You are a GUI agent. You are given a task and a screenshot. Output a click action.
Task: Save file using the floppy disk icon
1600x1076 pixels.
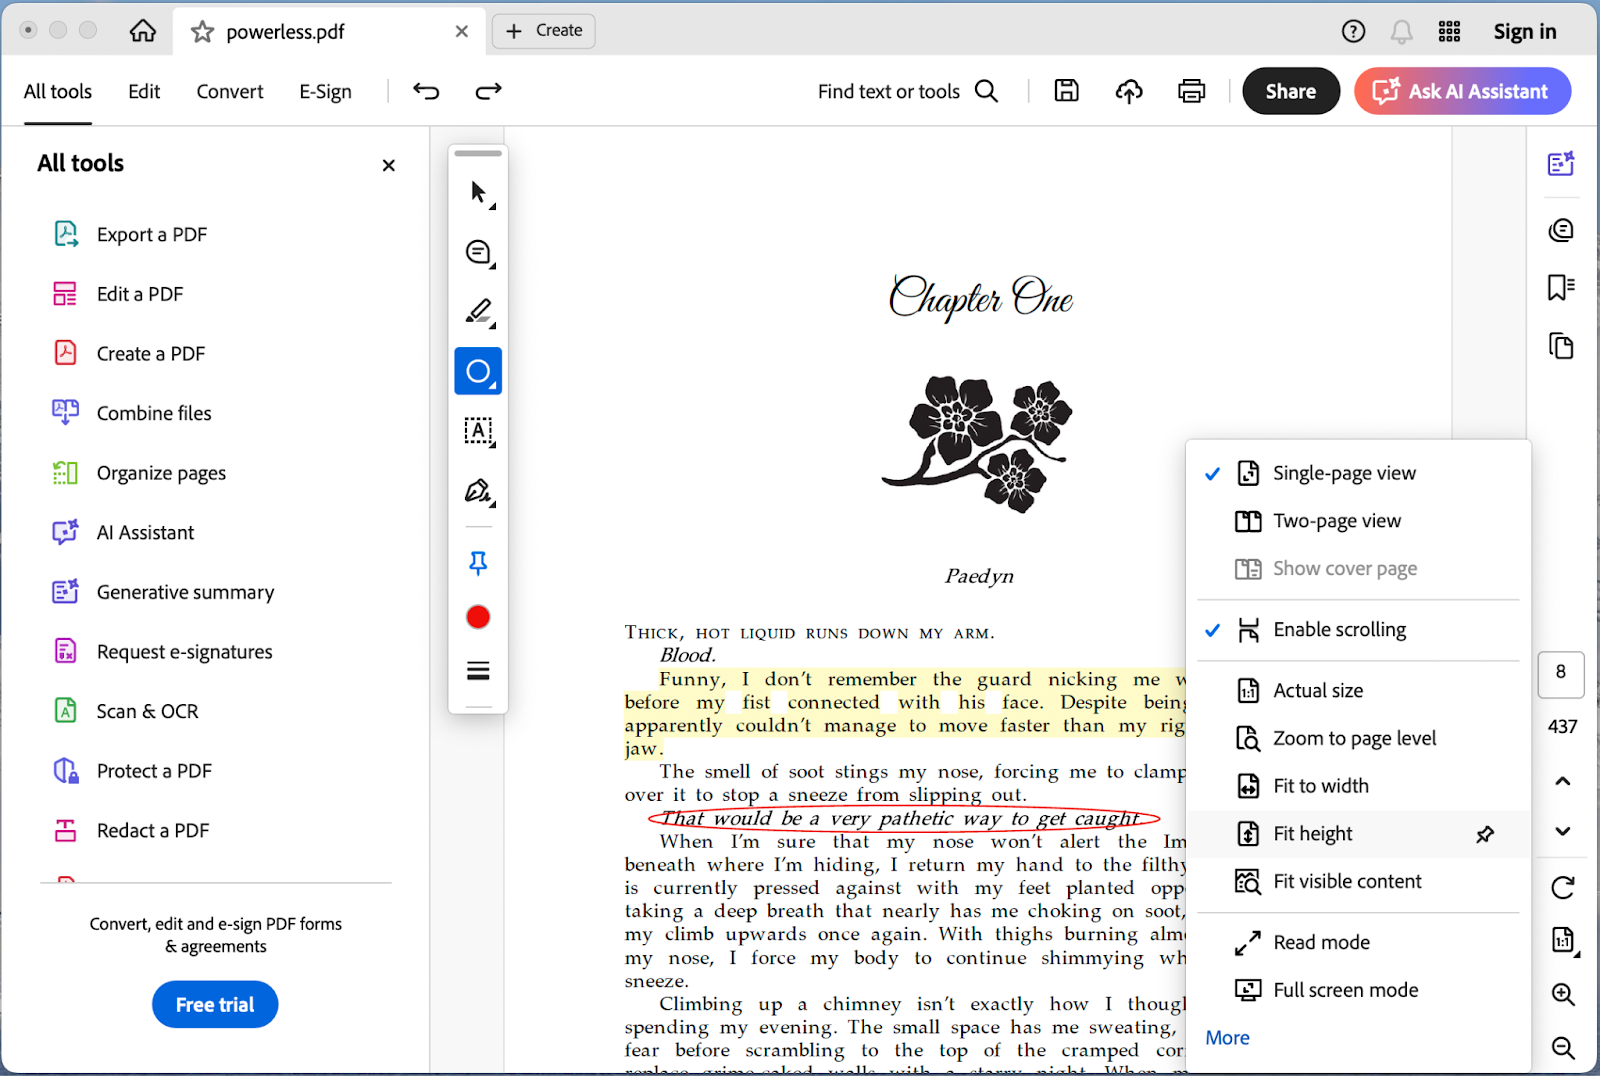[1067, 91]
